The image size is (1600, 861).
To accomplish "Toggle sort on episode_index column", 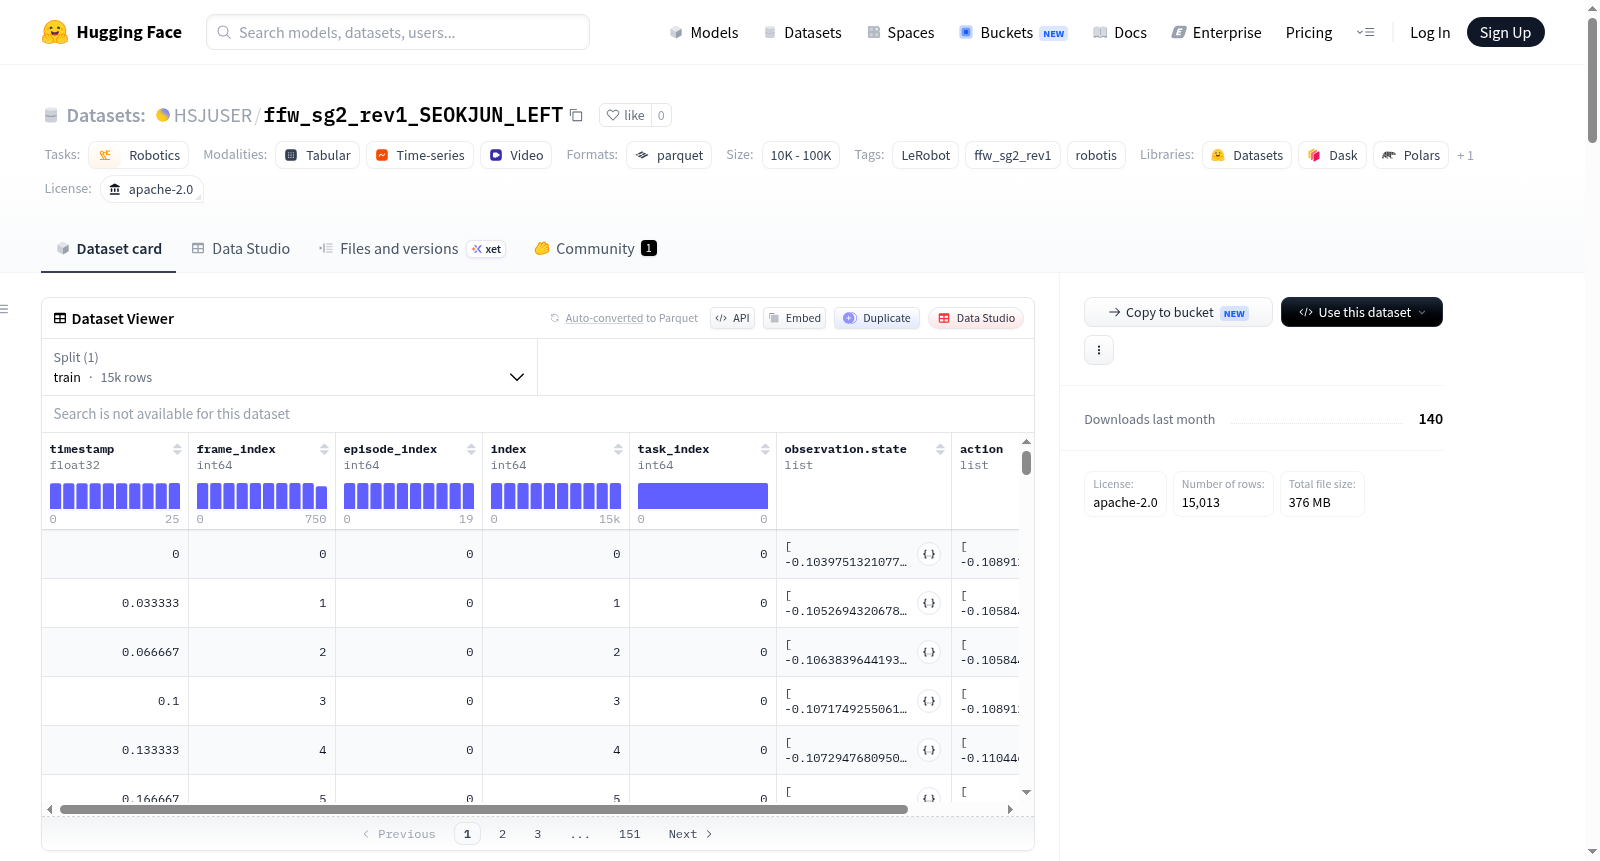I will (x=471, y=449).
